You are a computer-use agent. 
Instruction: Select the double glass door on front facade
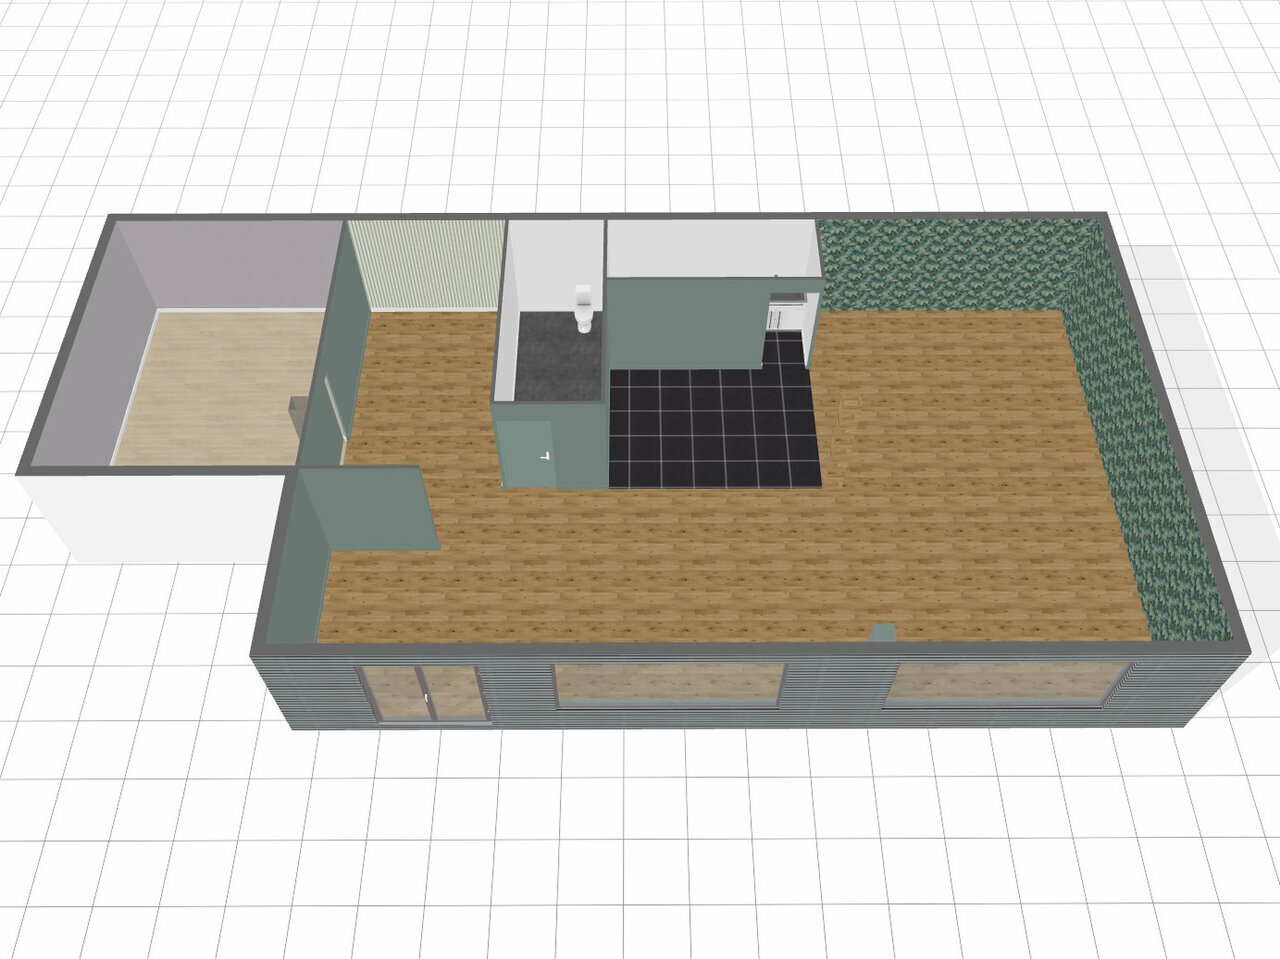425,692
